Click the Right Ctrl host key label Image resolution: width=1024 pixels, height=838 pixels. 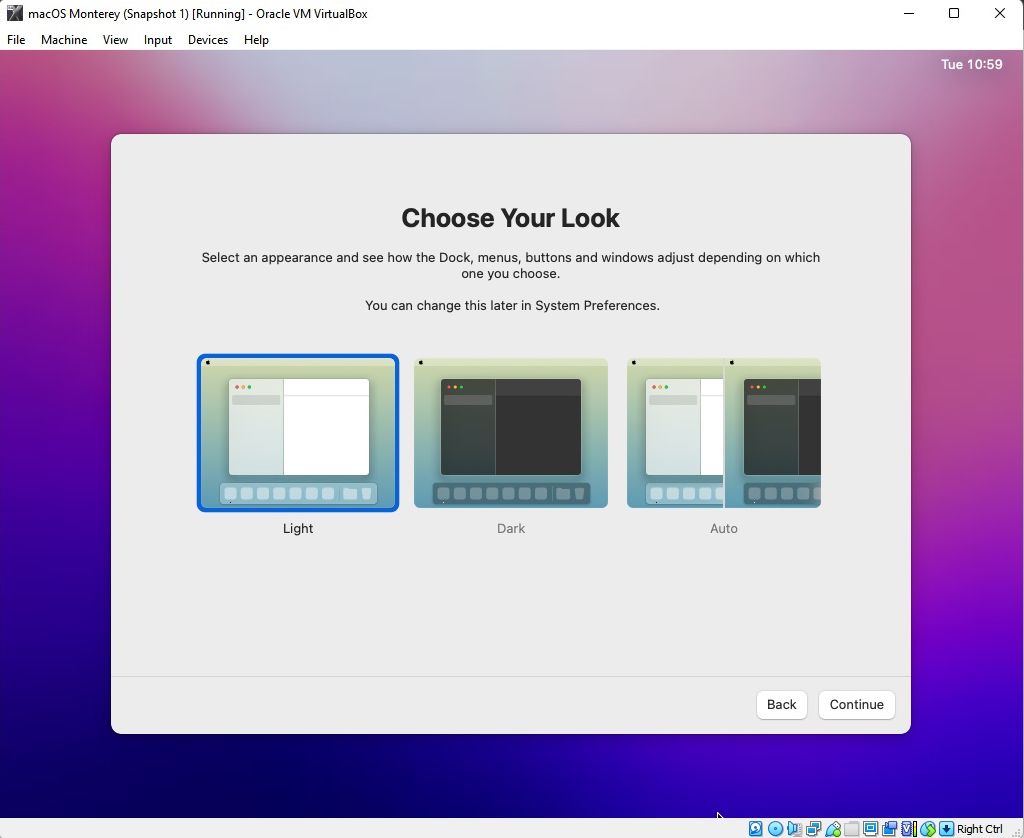point(980,829)
